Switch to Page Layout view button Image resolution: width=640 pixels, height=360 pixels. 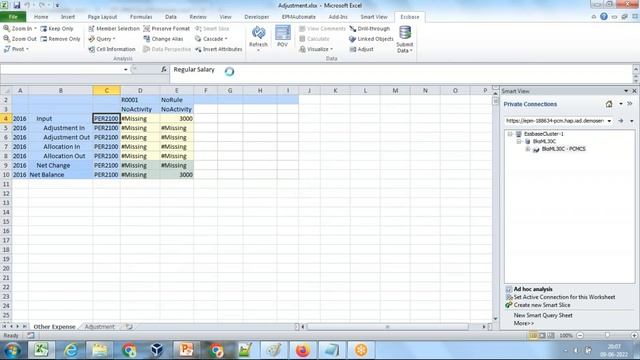pyautogui.click(x=542, y=335)
